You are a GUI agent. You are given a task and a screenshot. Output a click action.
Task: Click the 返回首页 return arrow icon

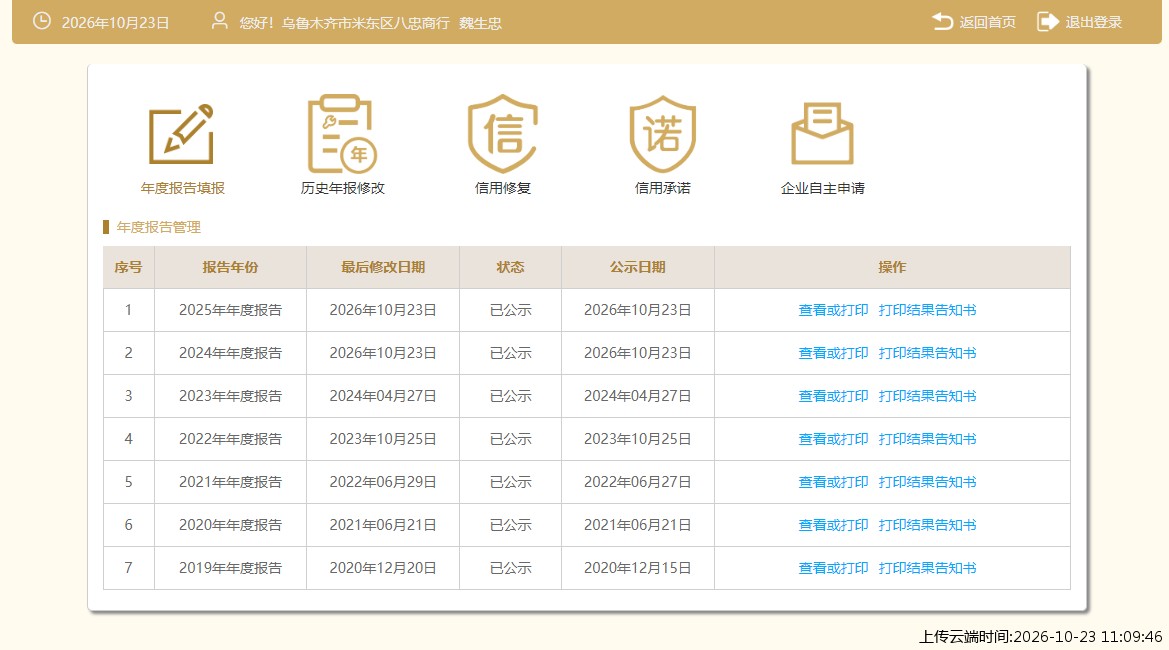point(942,22)
